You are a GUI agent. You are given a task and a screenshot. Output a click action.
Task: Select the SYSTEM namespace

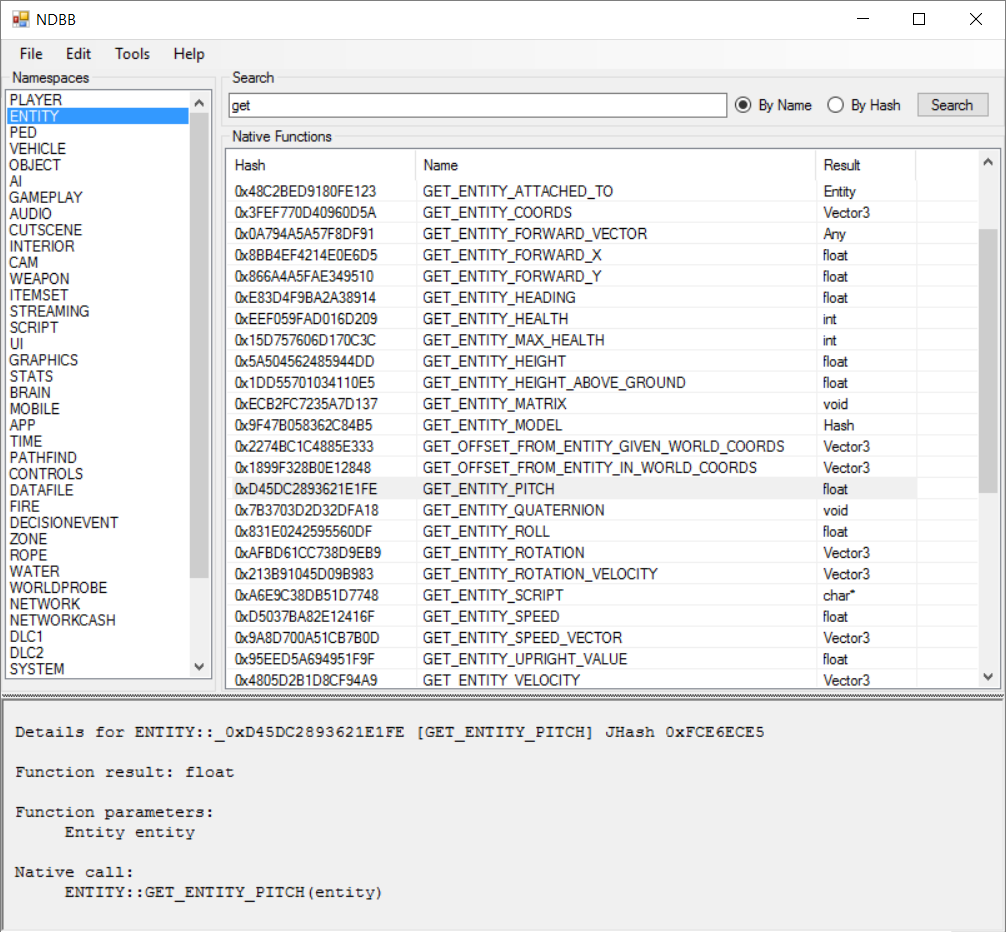click(x=98, y=669)
